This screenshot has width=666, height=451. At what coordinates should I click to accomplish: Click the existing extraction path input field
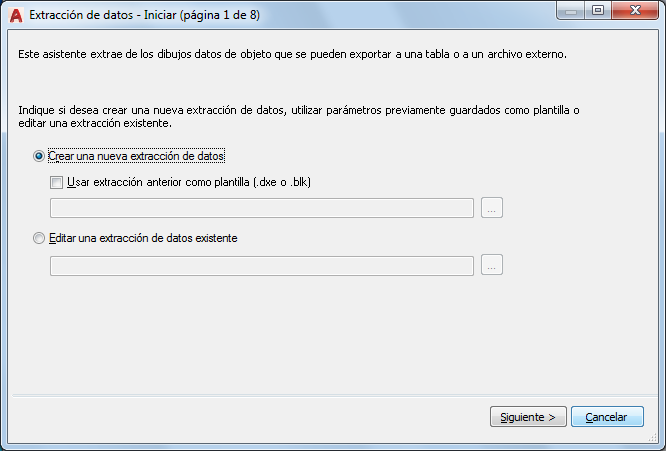coord(261,265)
